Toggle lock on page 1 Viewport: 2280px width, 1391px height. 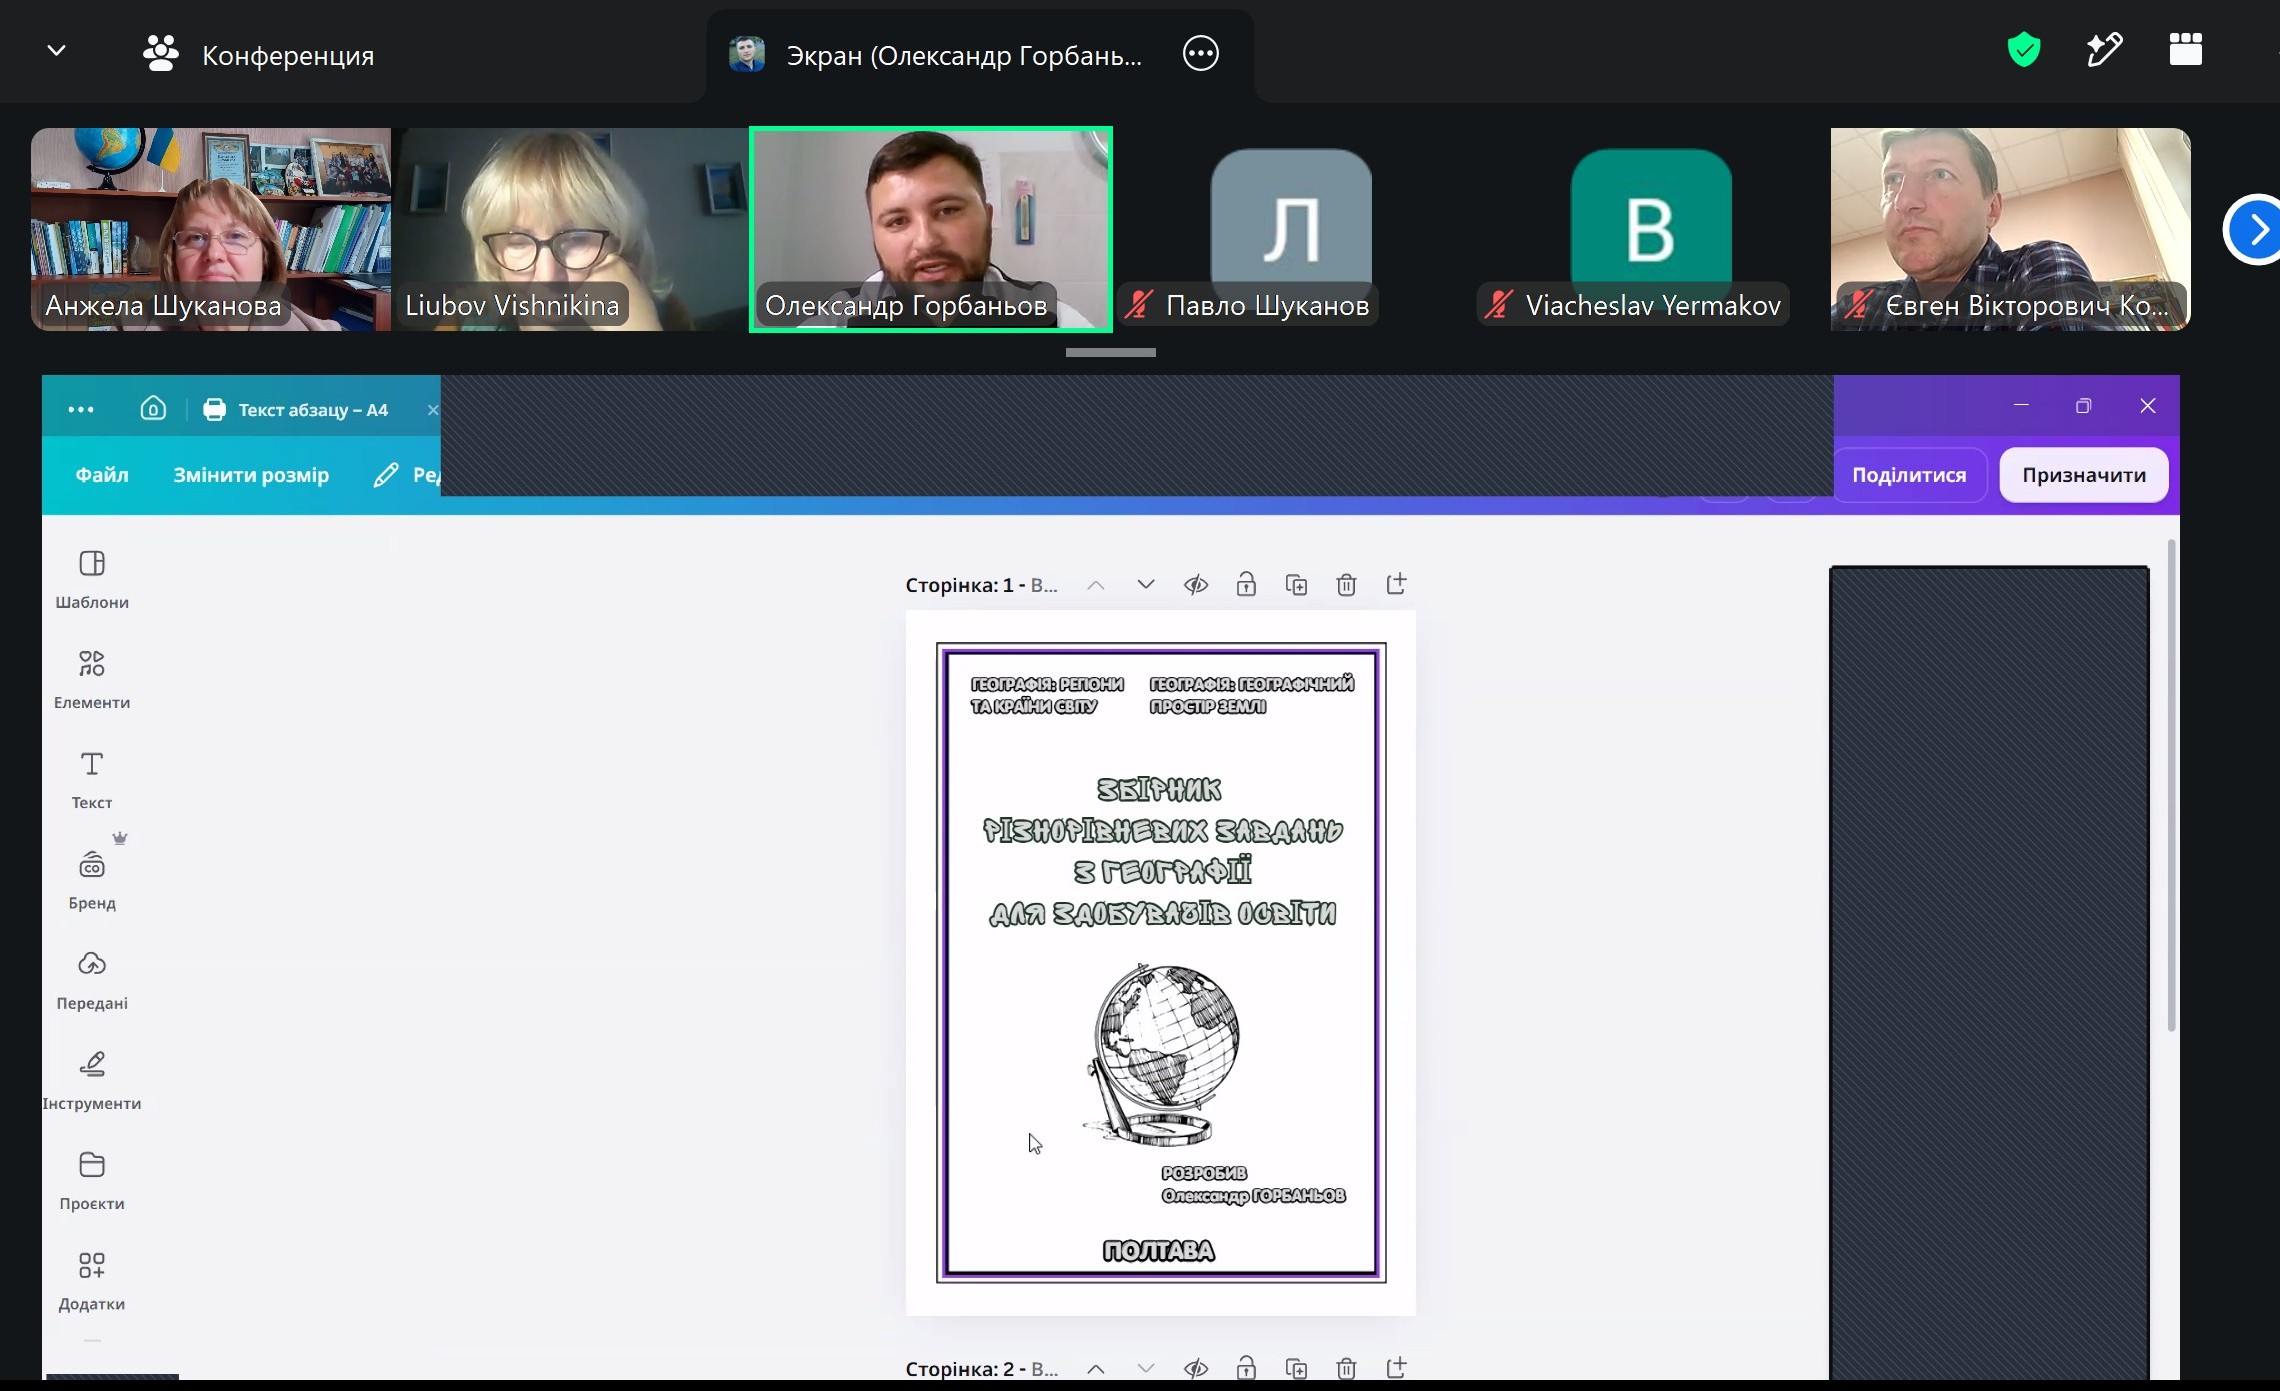tap(1246, 584)
